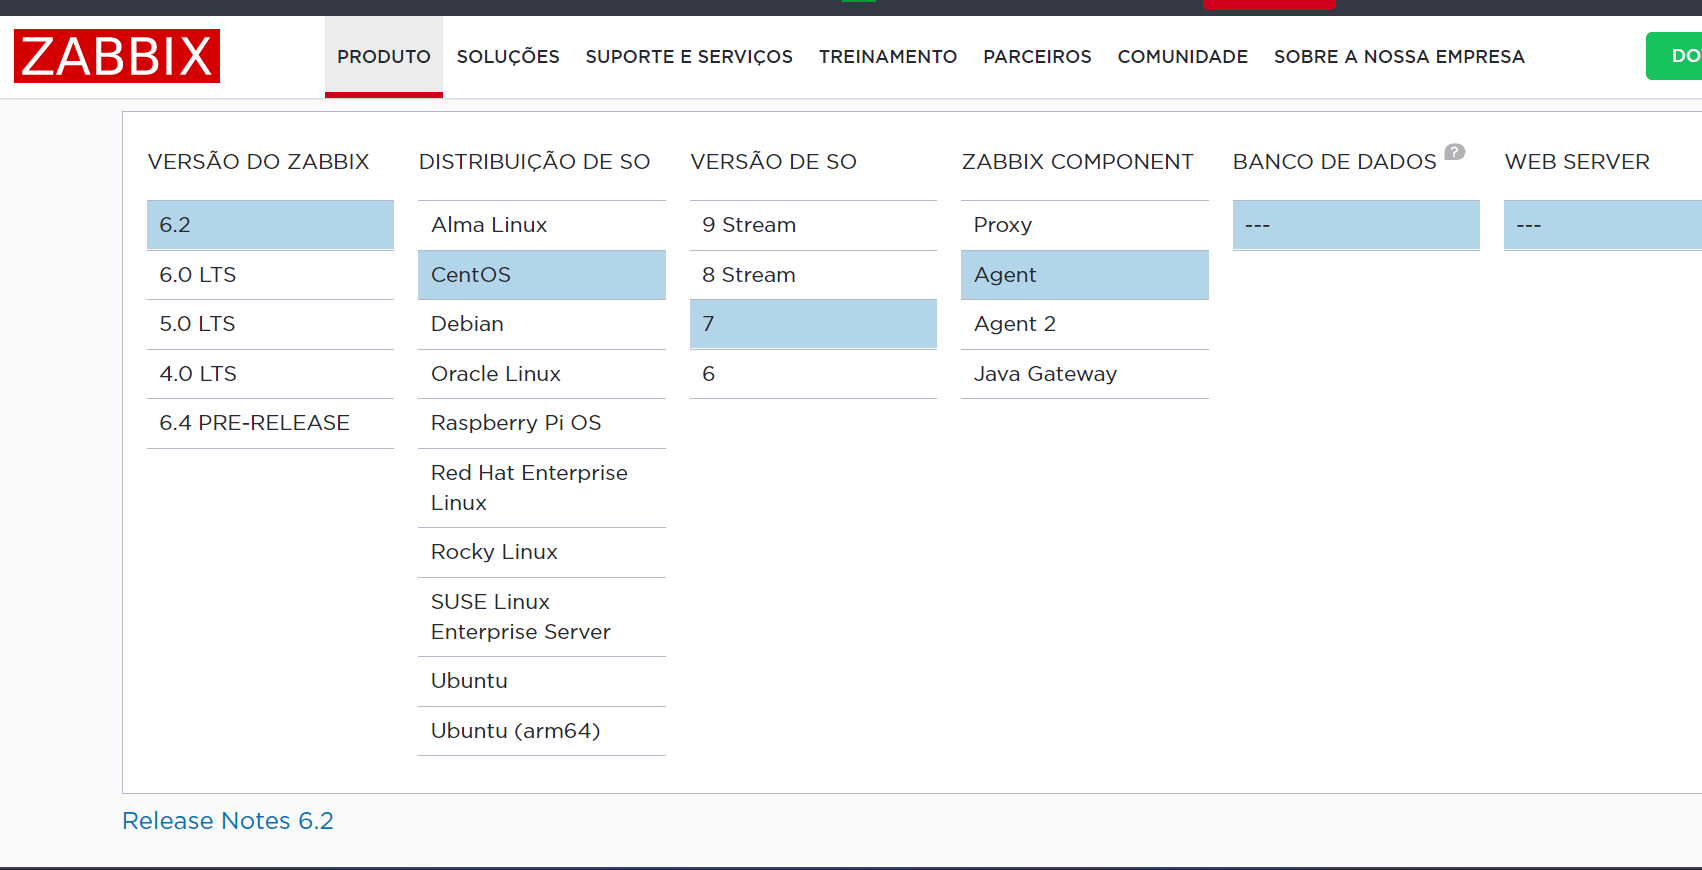
Task: Choose CentOS distribution
Action: [542, 275]
